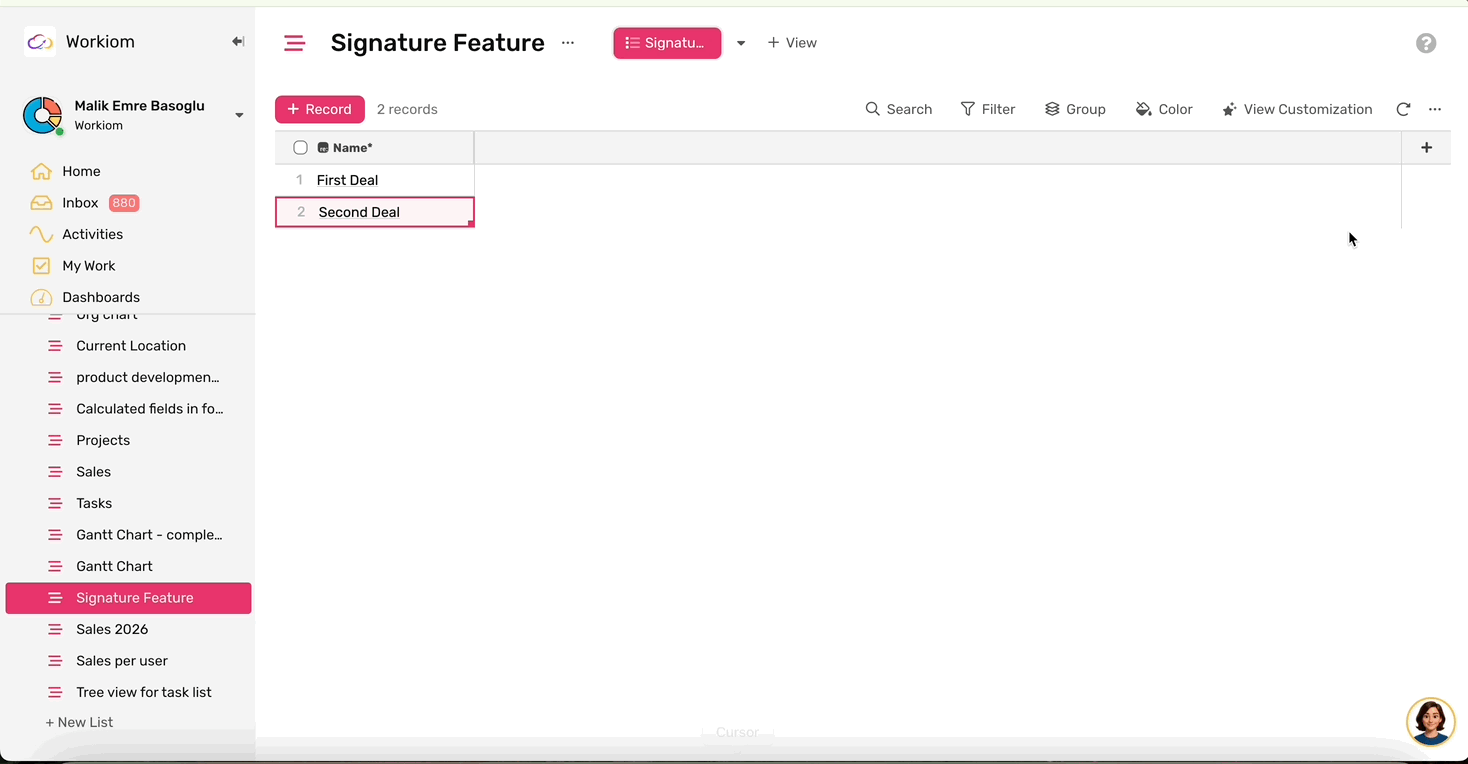
Task: Open the help question mark icon
Action: coord(1426,43)
